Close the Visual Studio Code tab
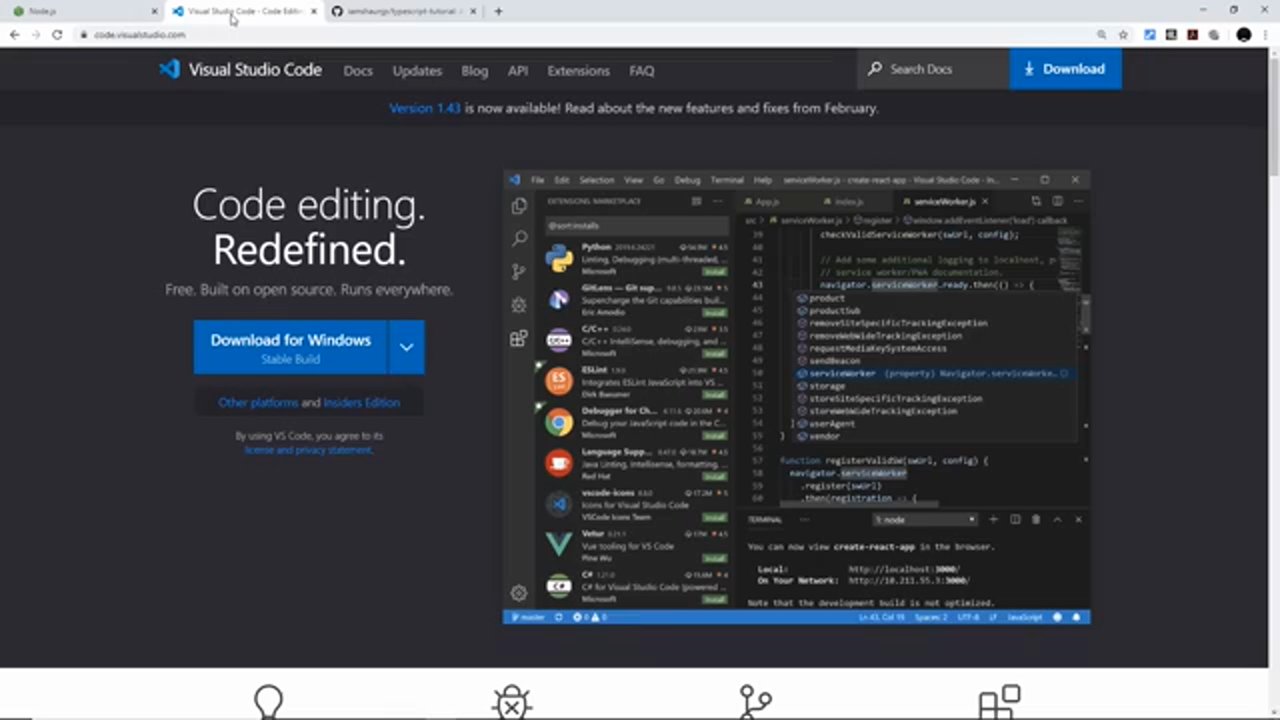This screenshot has width=1280, height=720. [314, 11]
